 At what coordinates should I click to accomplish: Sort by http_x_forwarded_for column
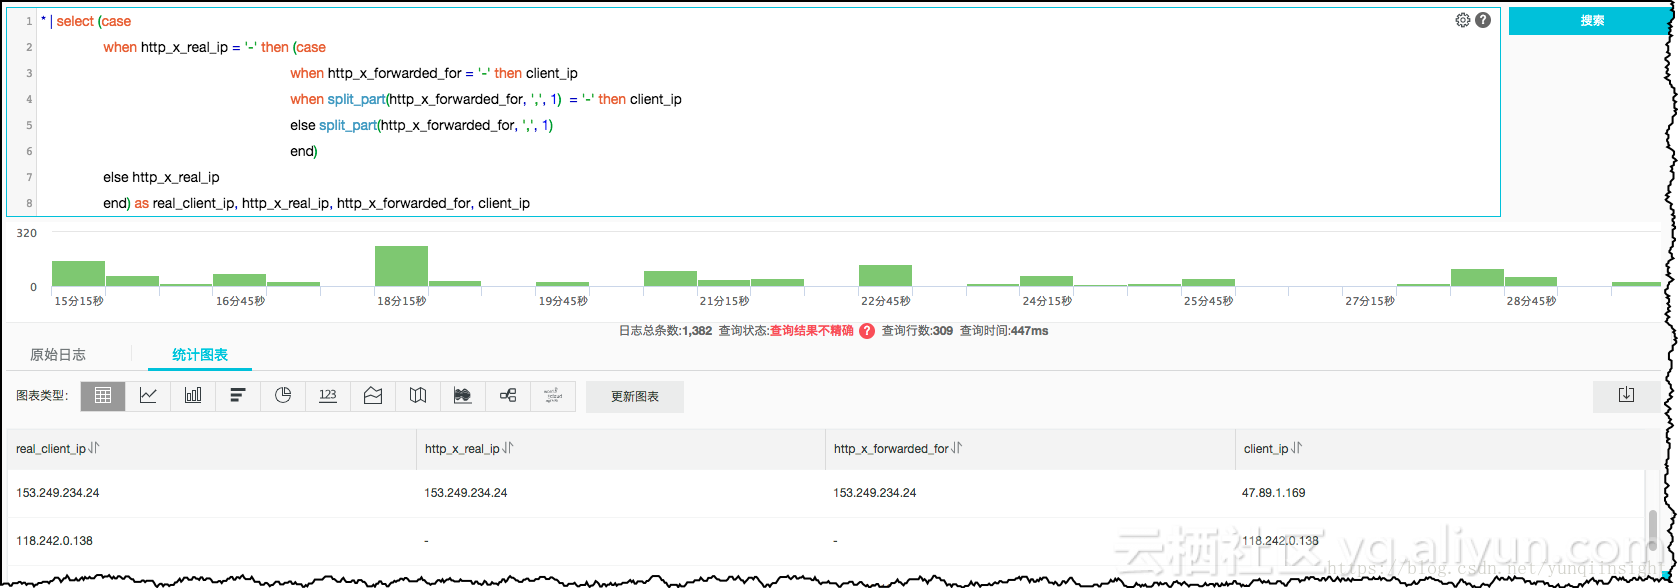[957, 448]
